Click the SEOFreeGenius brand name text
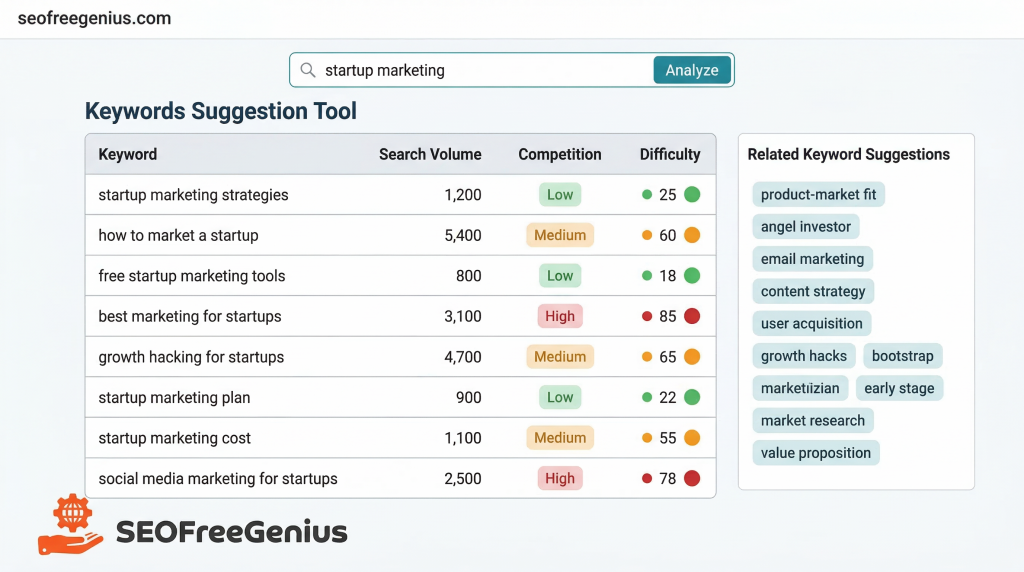The width and height of the screenshot is (1024, 572). click(232, 532)
